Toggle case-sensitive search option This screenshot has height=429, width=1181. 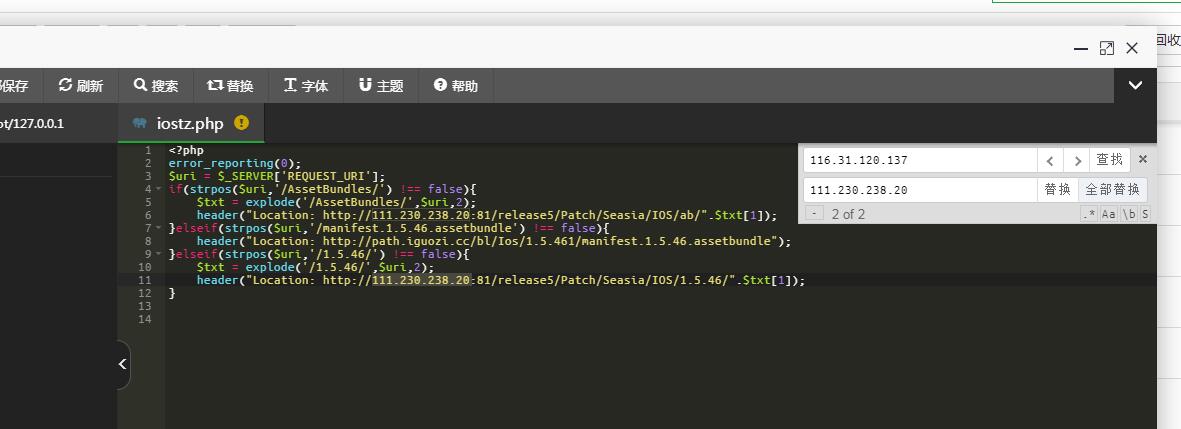tap(1109, 214)
